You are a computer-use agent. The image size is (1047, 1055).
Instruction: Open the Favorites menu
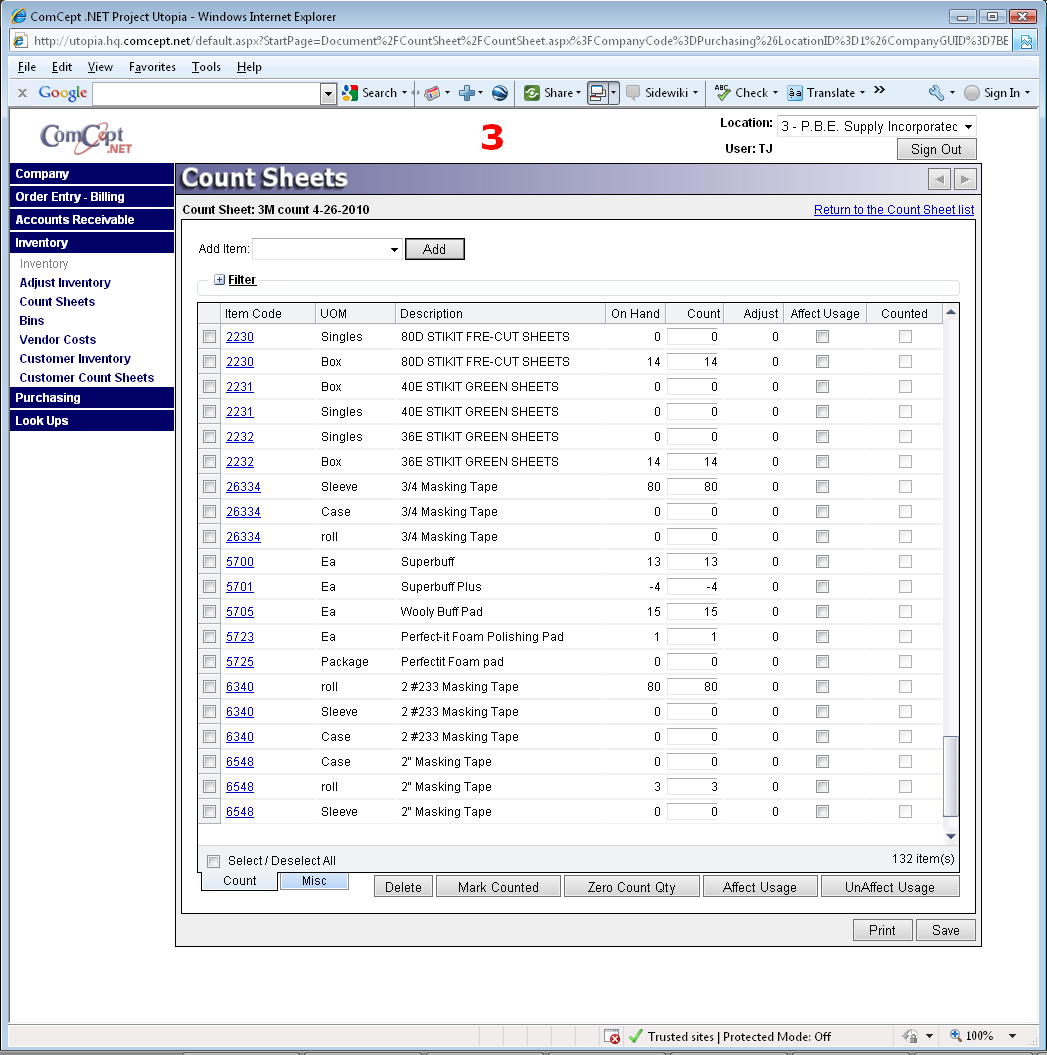coord(152,67)
